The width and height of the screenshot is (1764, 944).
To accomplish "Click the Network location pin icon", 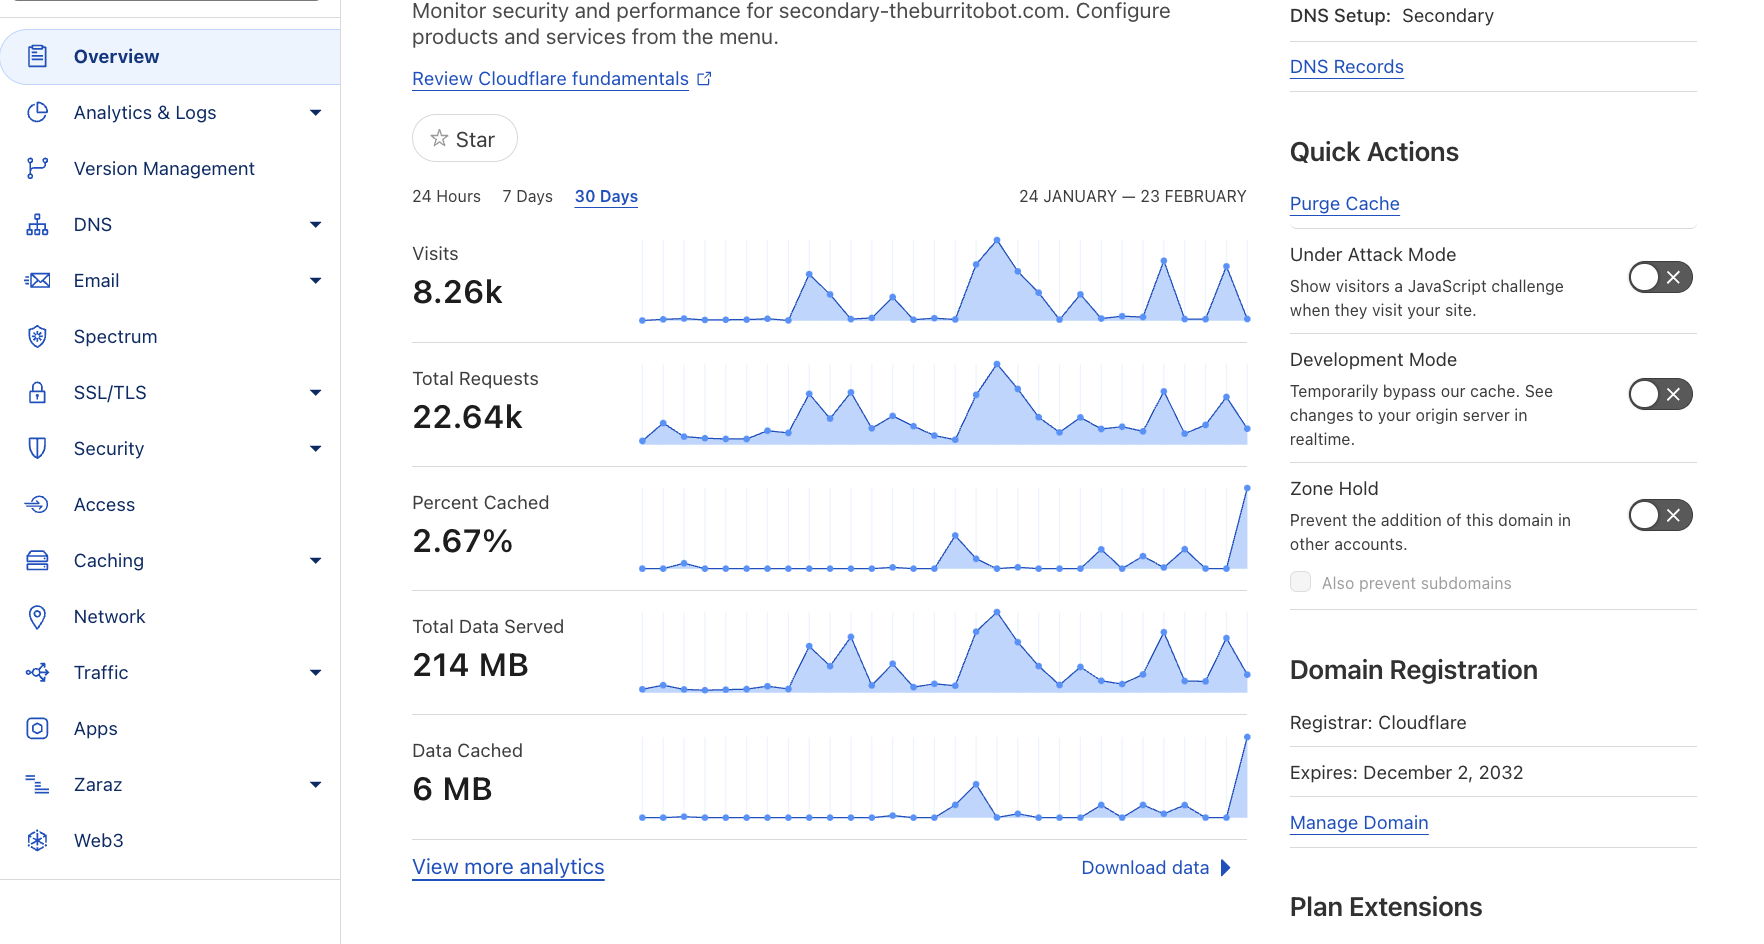I will coord(37,617).
